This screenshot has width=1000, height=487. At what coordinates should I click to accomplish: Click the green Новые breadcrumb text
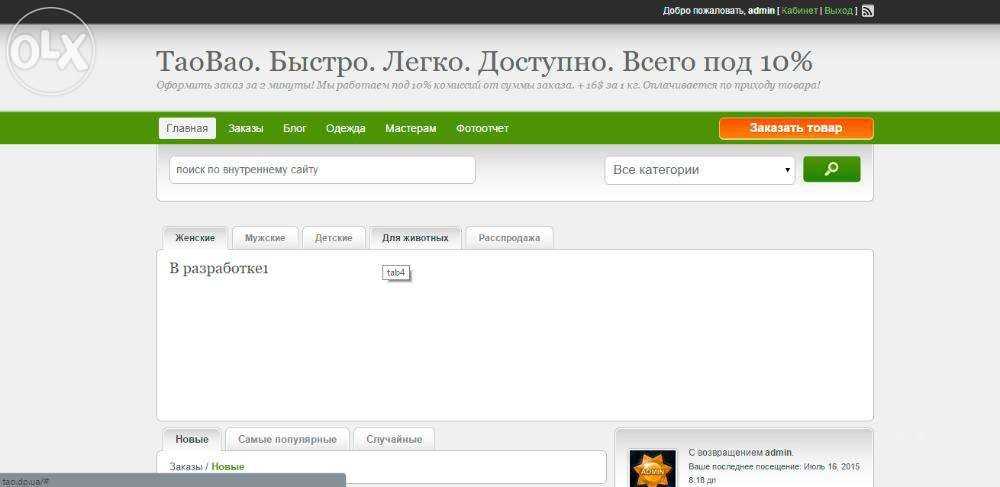coord(228,467)
